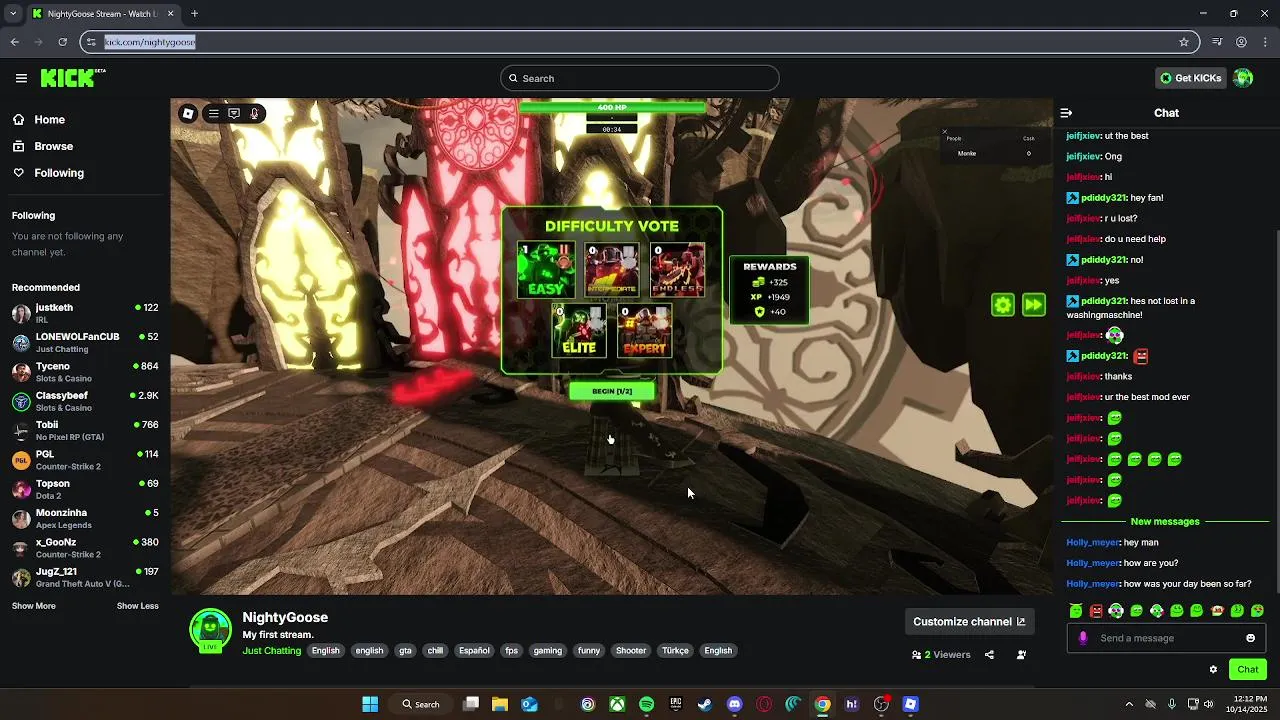
Task: Bookmark page with the address bar star
Action: pos(1184,42)
